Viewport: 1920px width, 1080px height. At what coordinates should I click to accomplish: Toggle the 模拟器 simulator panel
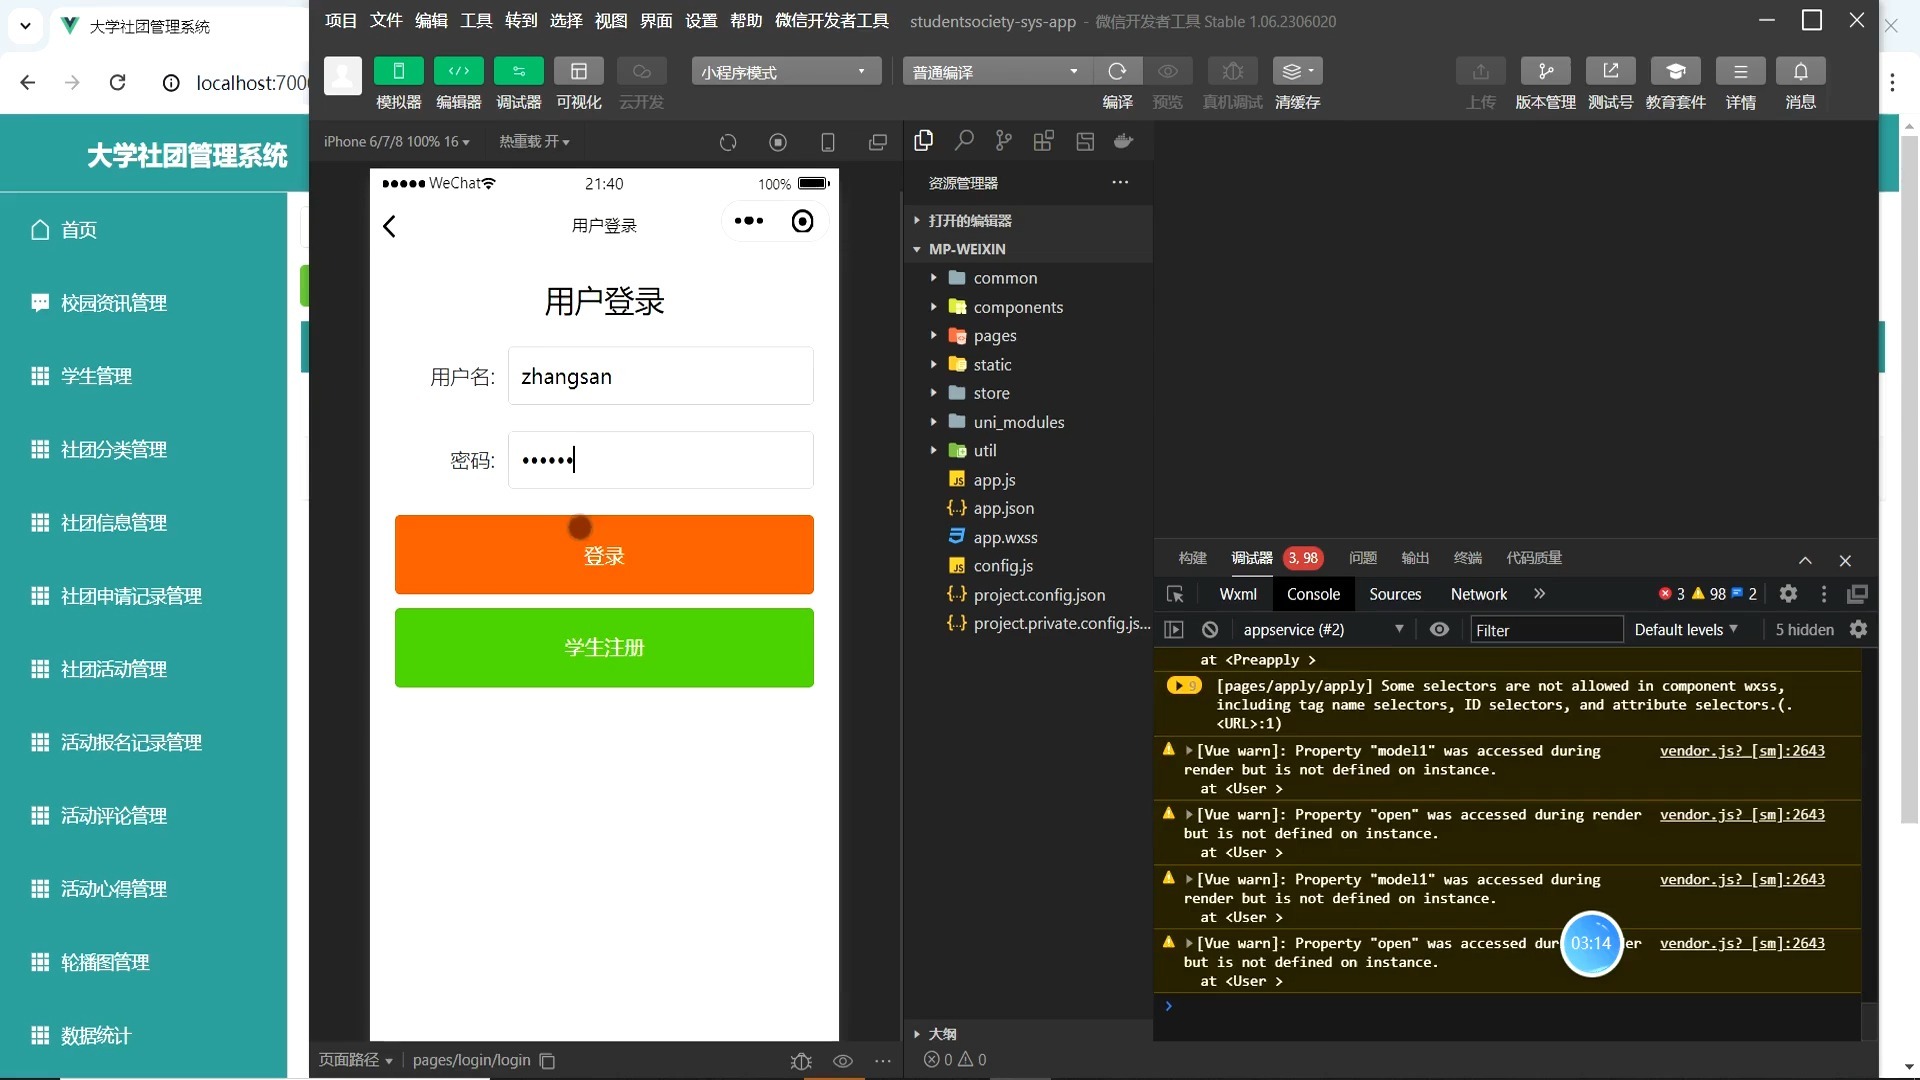399,71
